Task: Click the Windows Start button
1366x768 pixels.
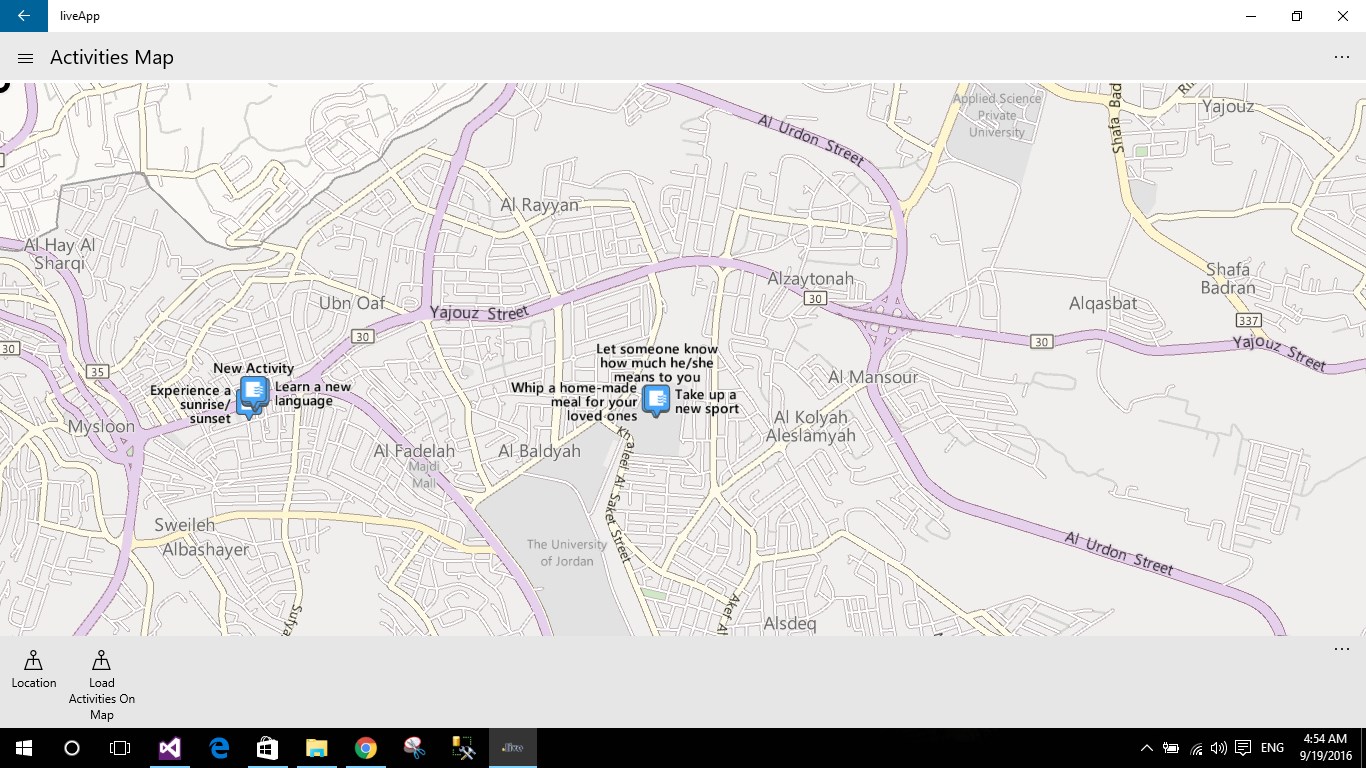Action: [x=24, y=748]
